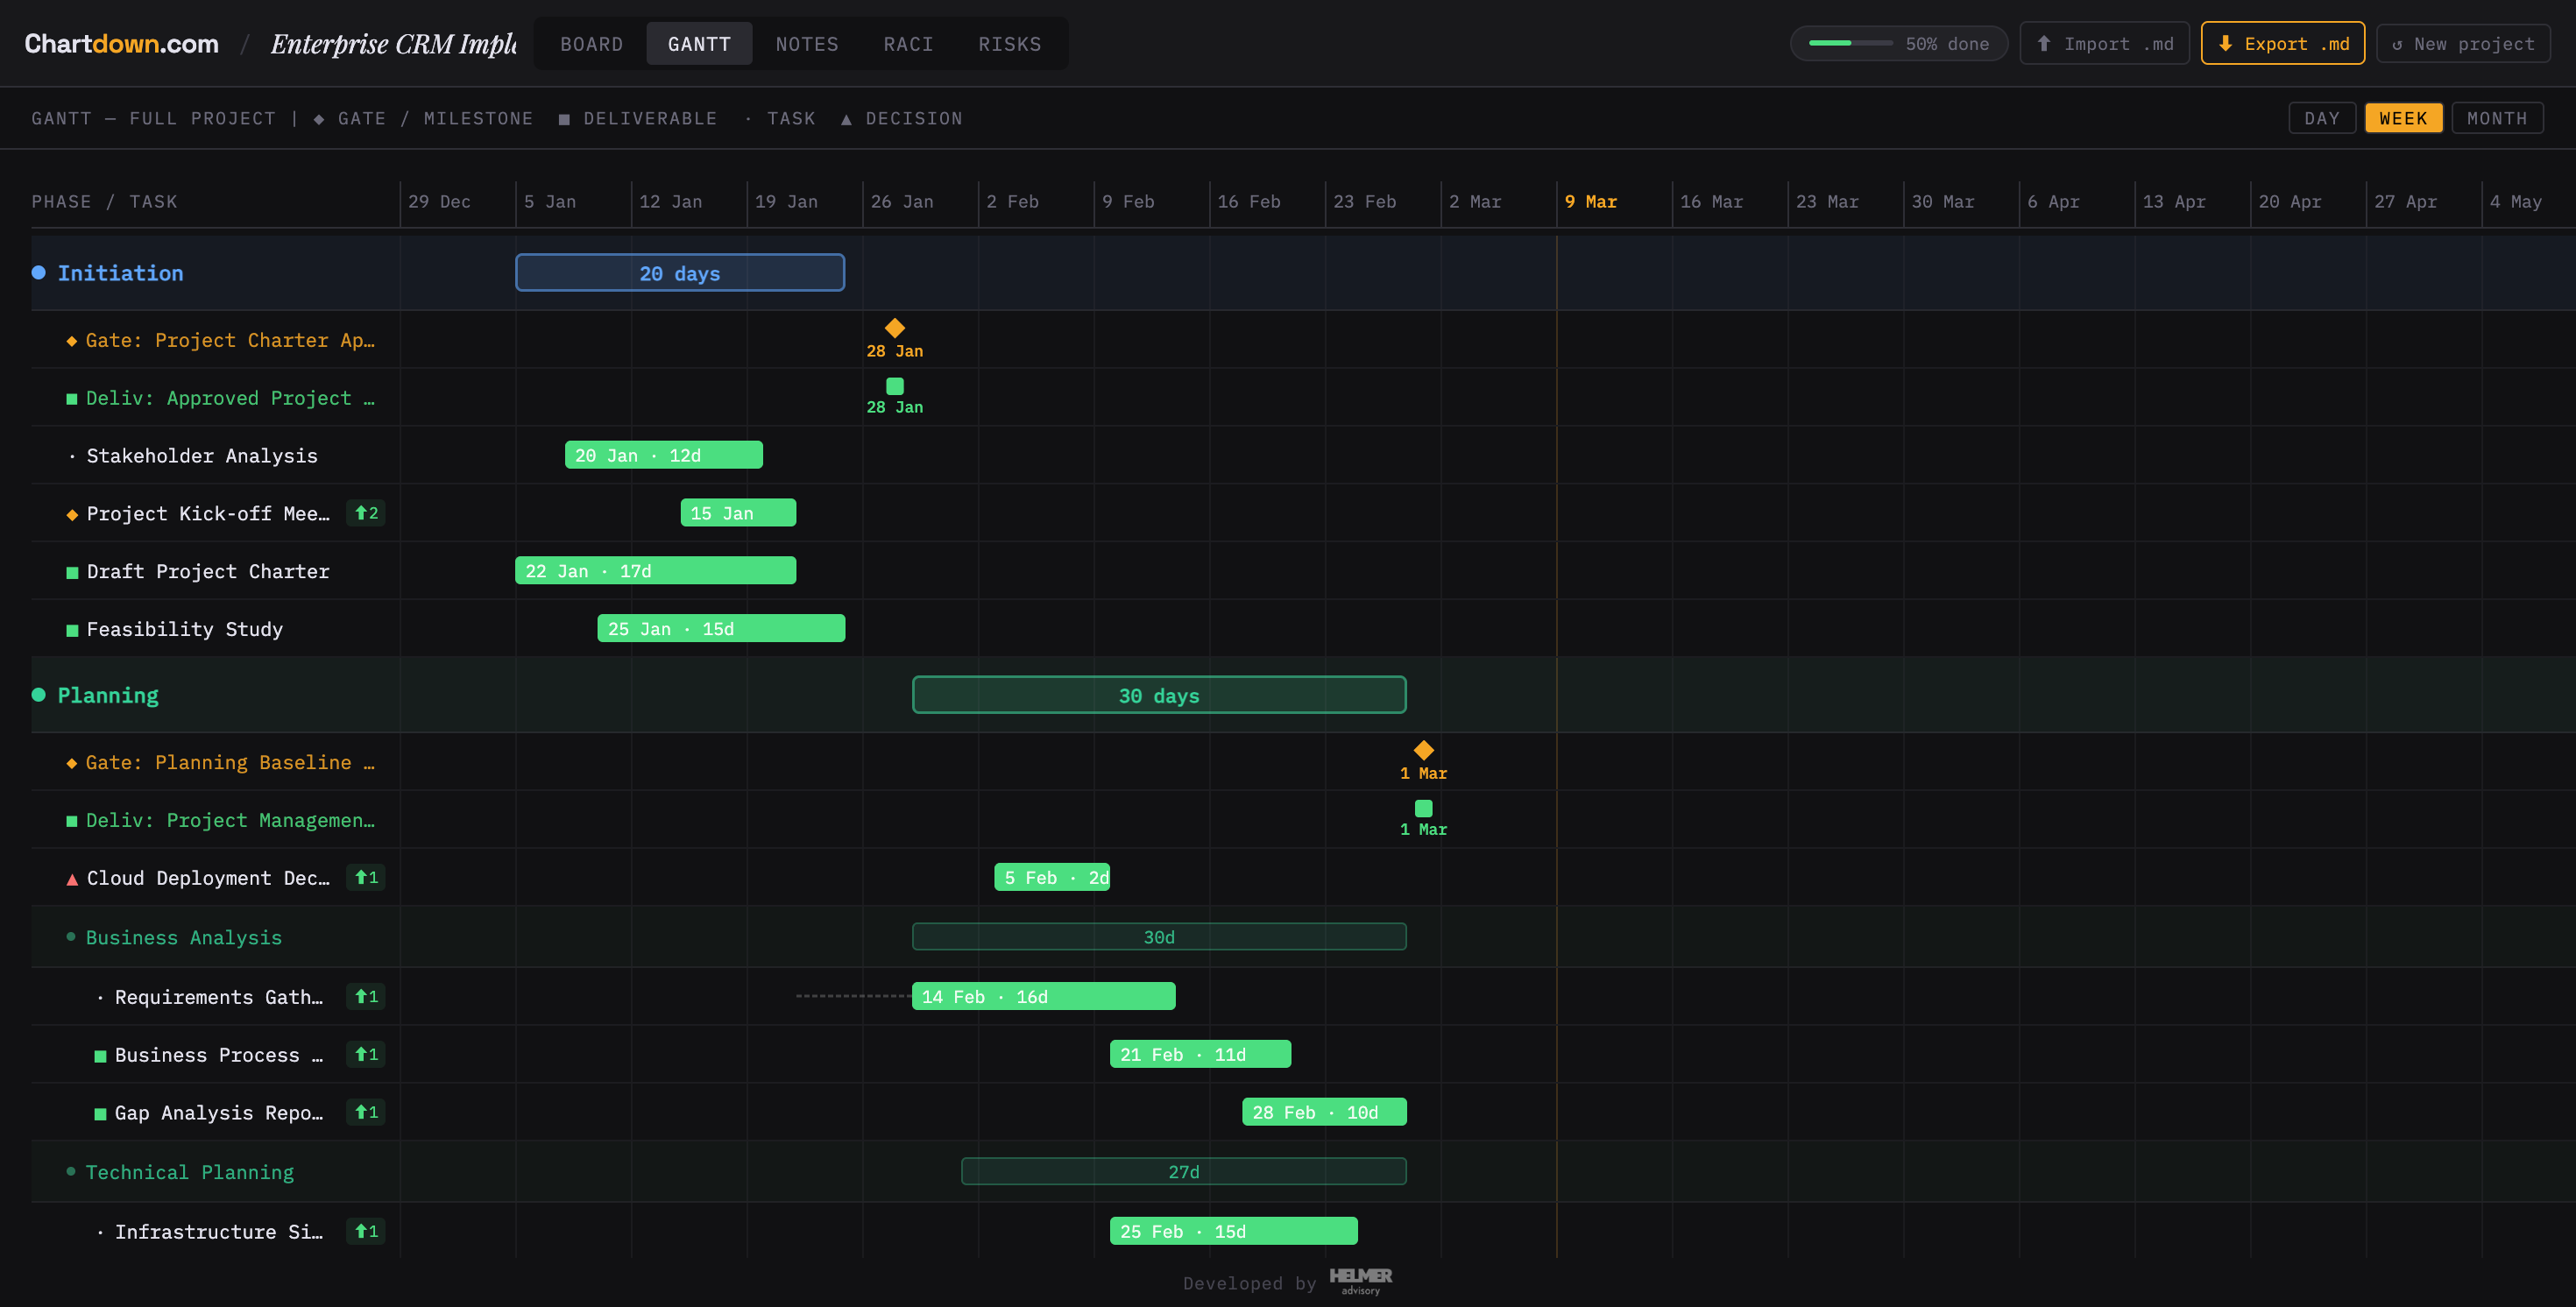Screen dimensions: 2576x1307
Task: Keep WEEK view selected
Action: (x=2404, y=117)
